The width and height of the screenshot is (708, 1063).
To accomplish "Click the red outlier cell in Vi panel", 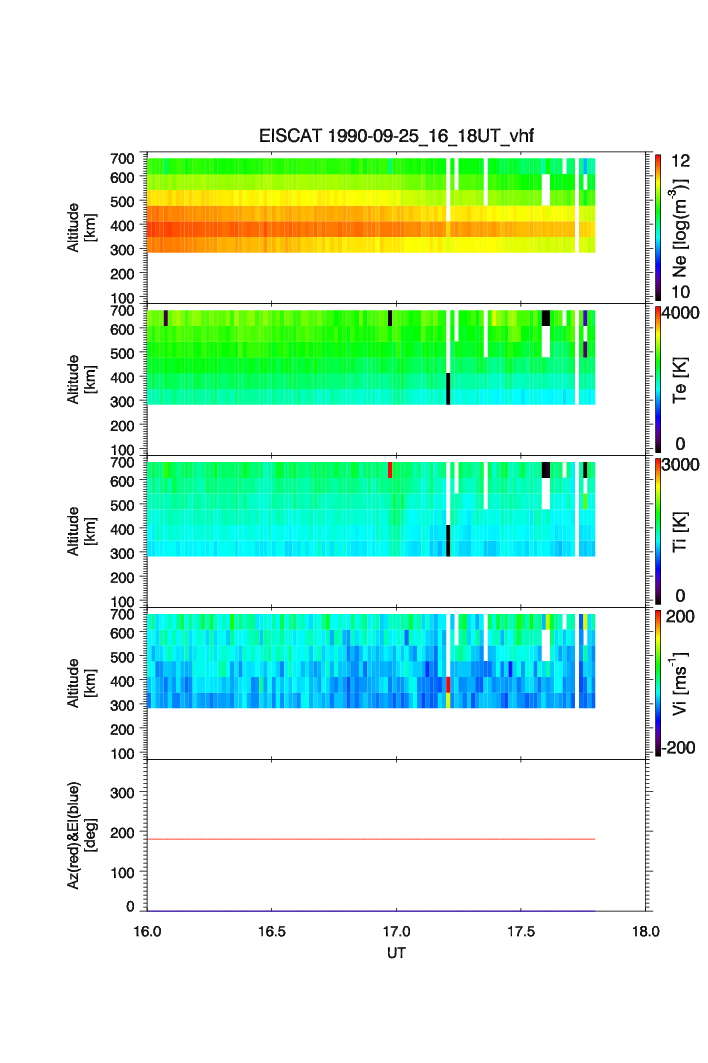I will click(448, 685).
